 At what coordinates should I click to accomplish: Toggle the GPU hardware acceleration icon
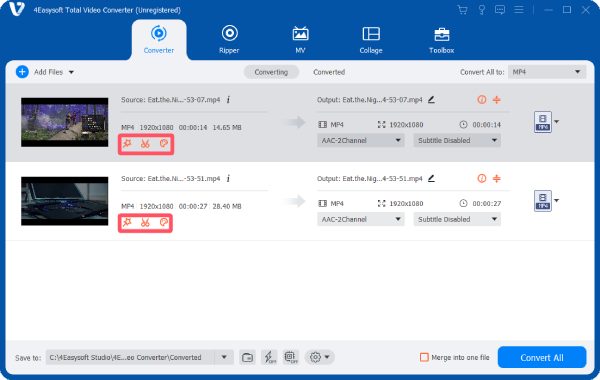pyautogui.click(x=291, y=357)
